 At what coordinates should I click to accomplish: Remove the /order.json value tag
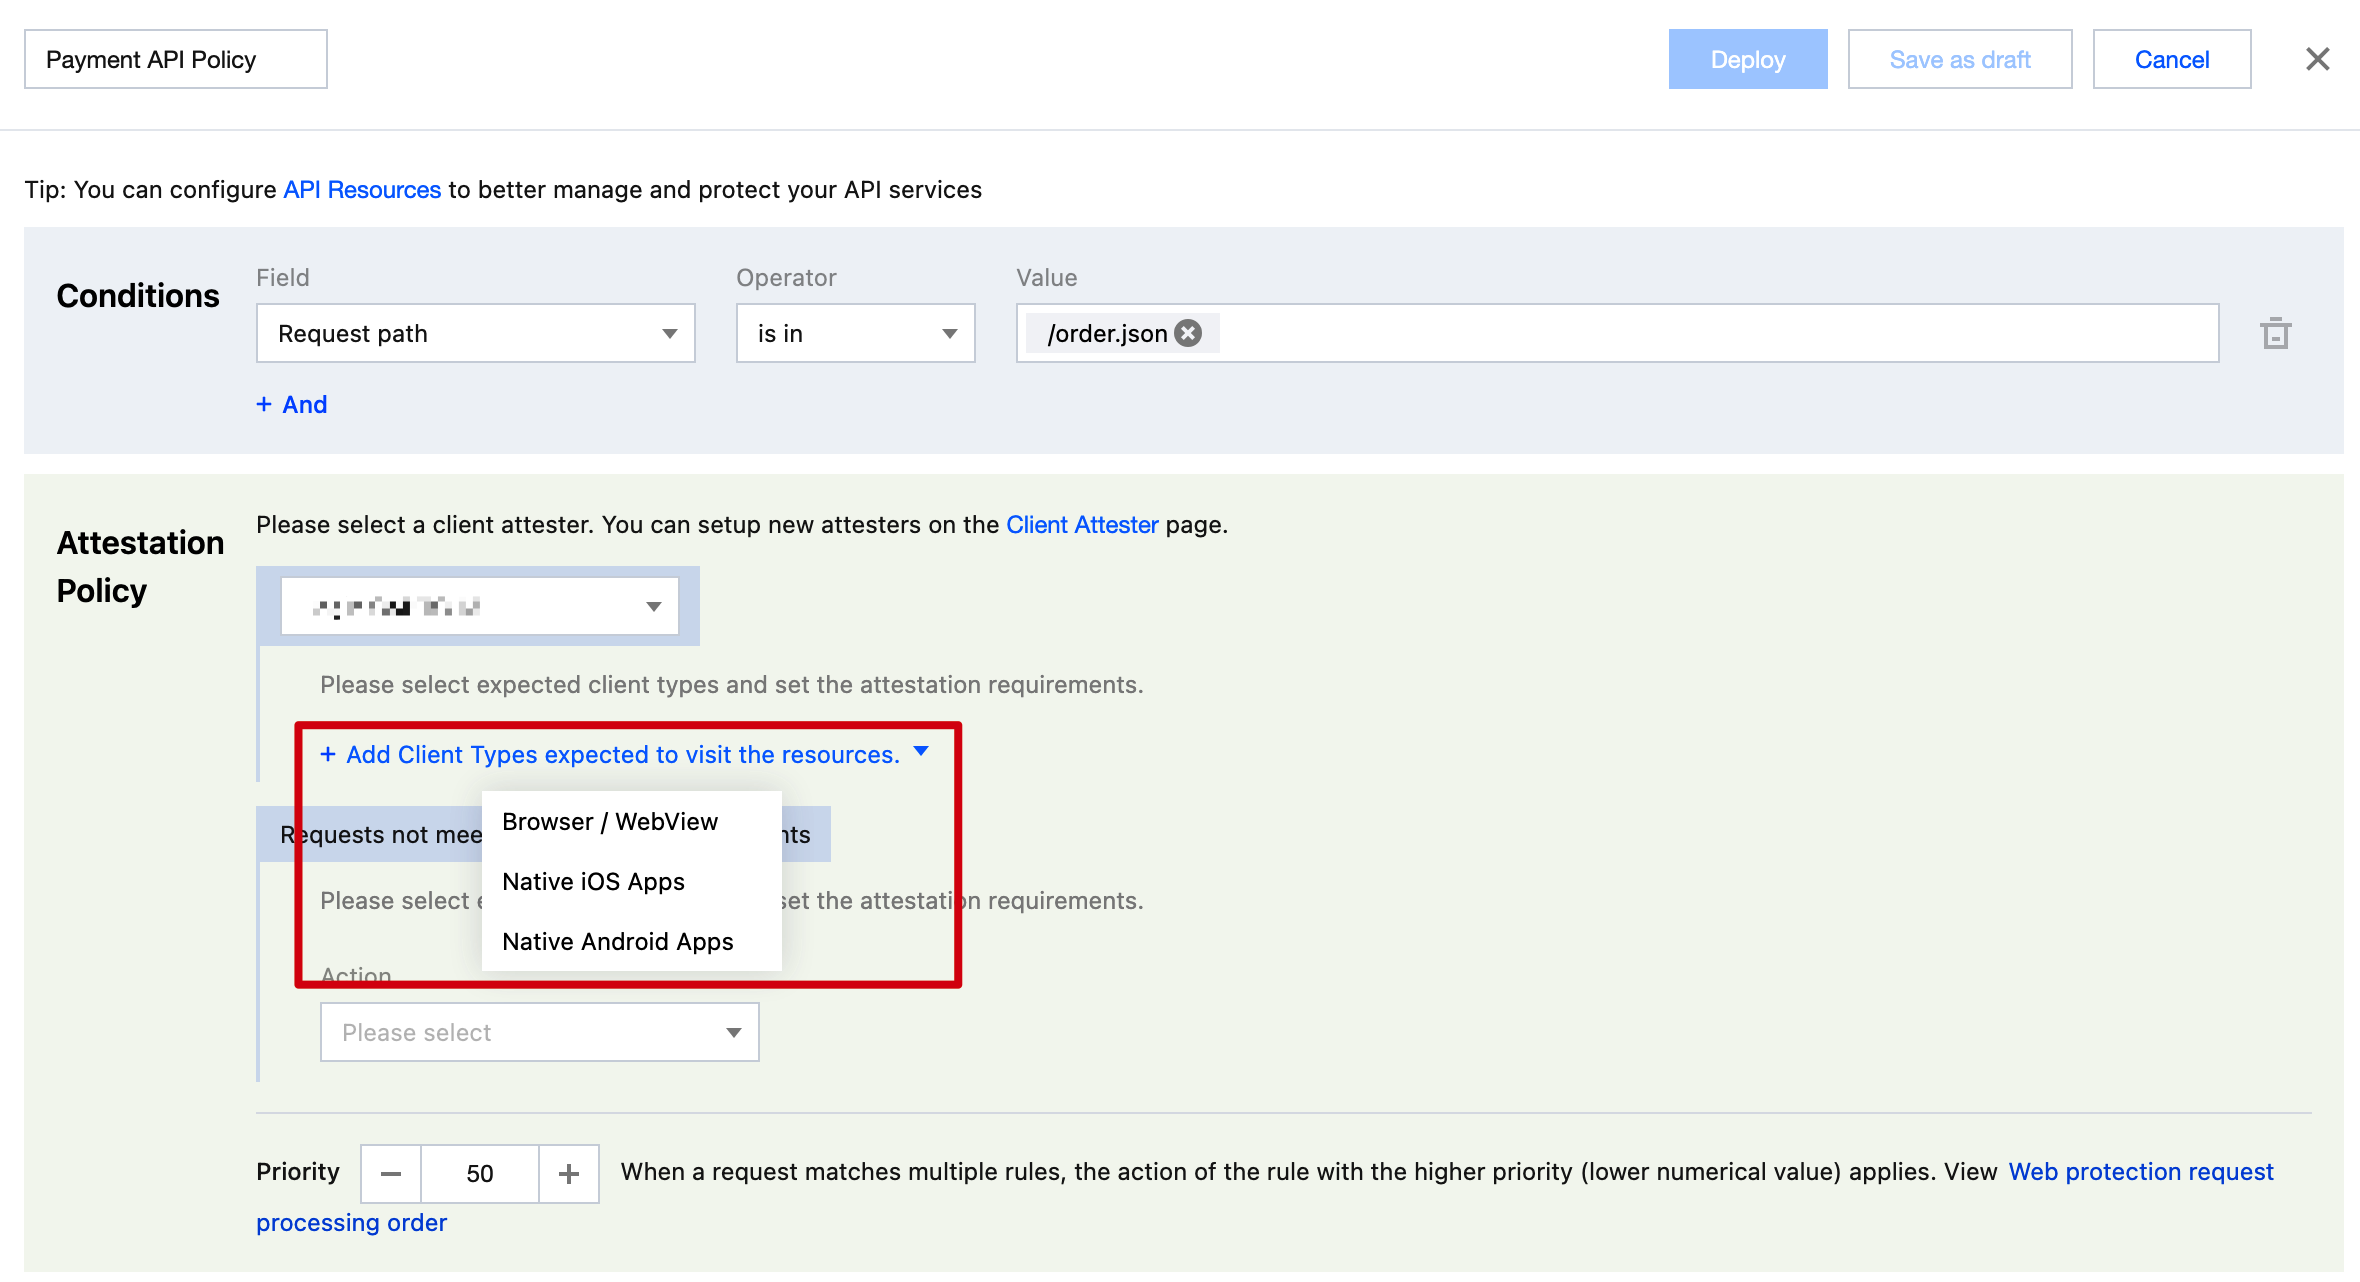click(x=1188, y=333)
